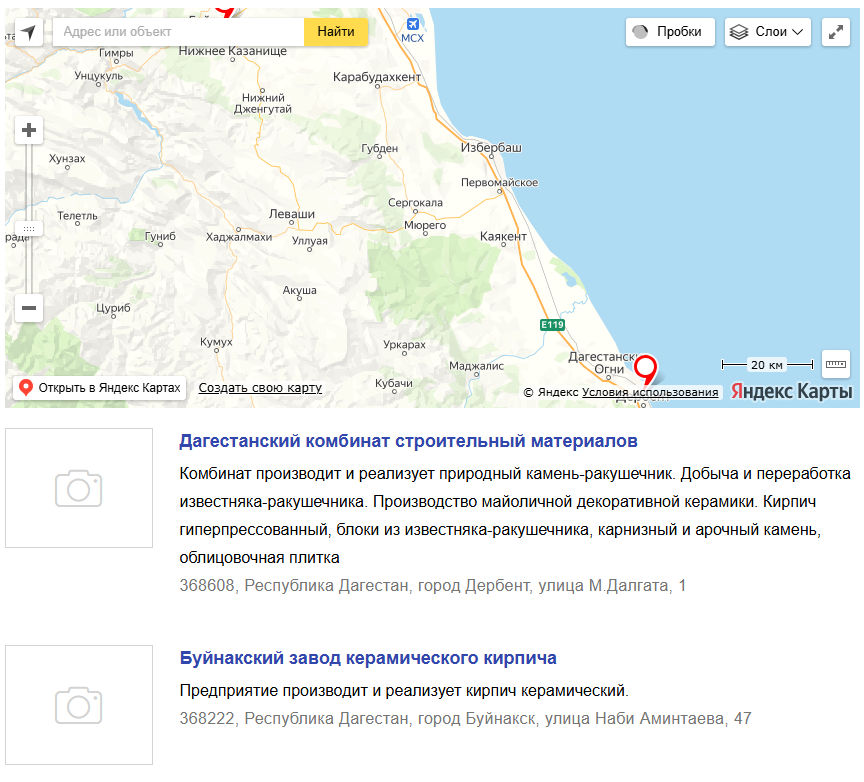
Task: Click the Гуниб label on map
Action: (x=160, y=236)
